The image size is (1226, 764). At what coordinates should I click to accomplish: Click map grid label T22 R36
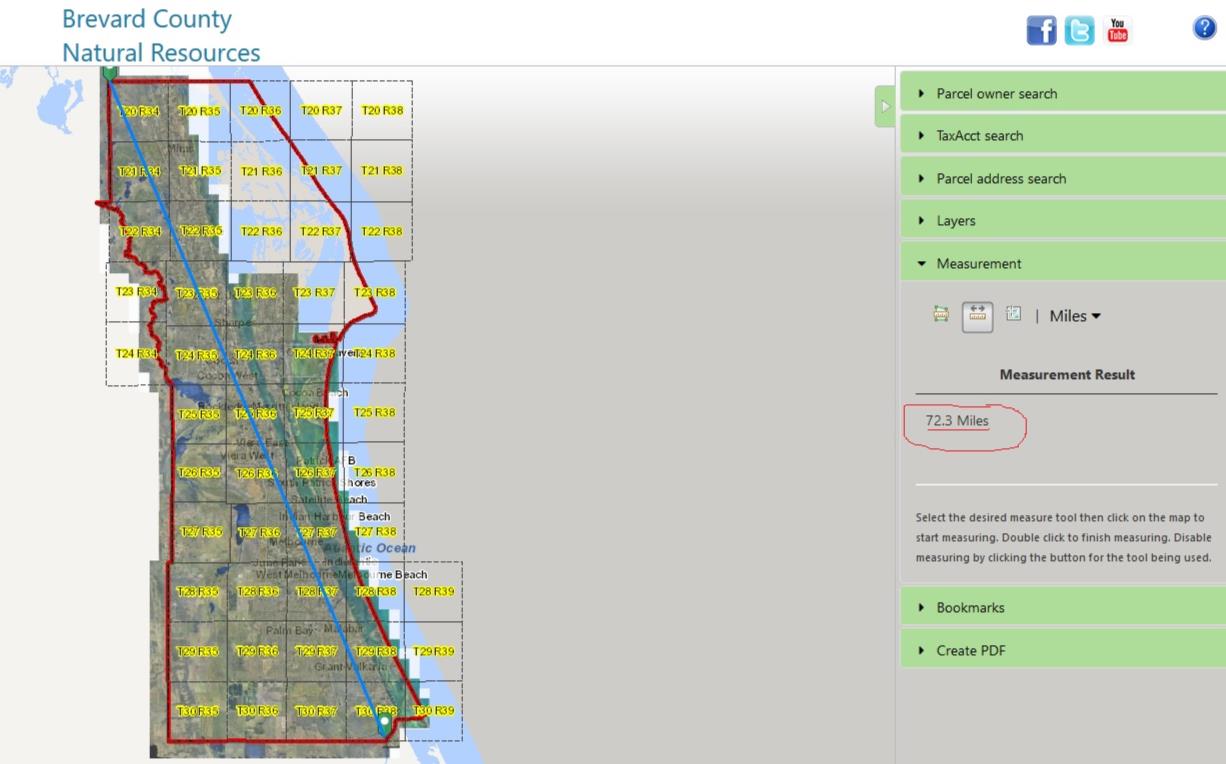(261, 231)
